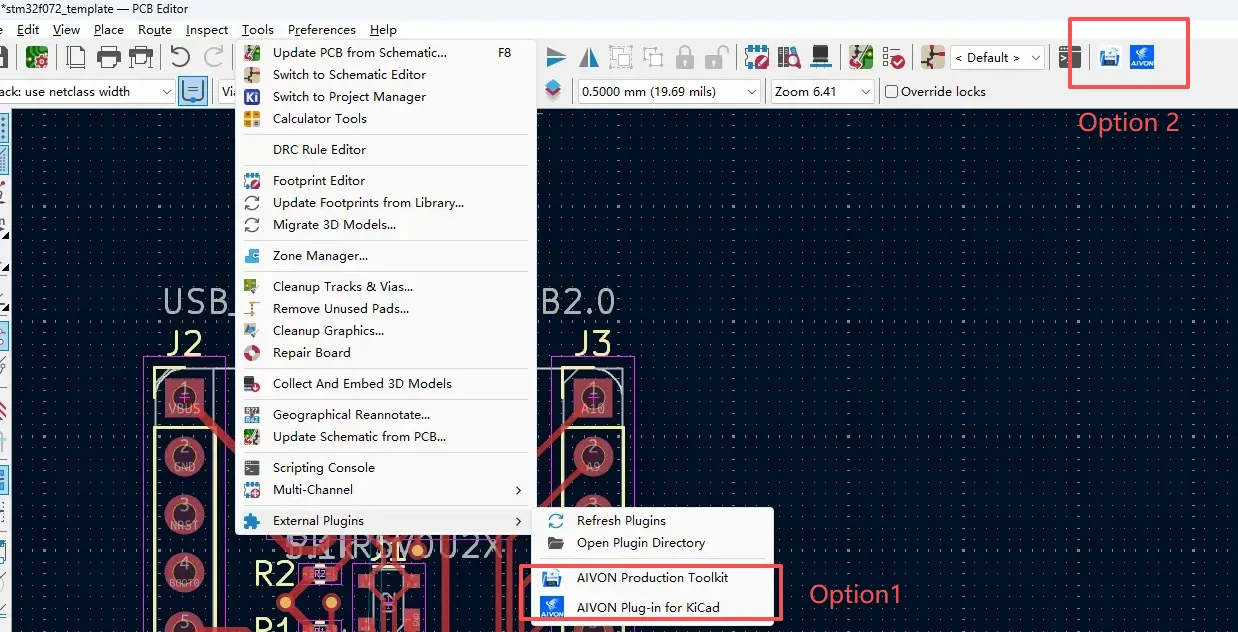Image resolution: width=1238 pixels, height=632 pixels.
Task: Open the Preferences menu
Action: click(x=322, y=29)
